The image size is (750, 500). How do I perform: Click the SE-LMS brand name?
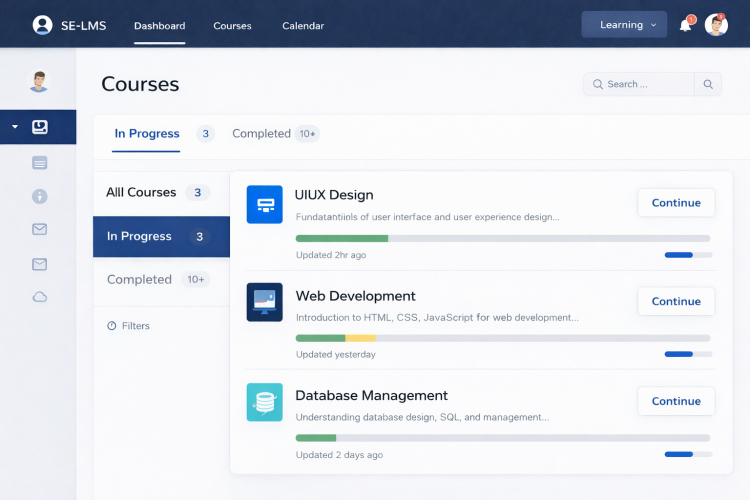(84, 26)
